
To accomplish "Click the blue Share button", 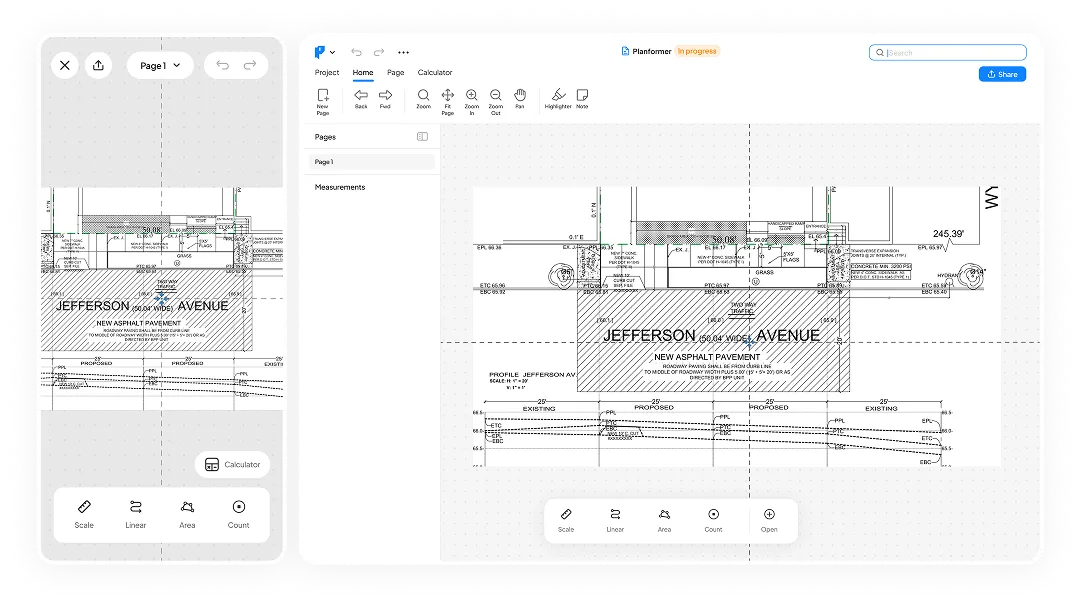I will 1002,74.
